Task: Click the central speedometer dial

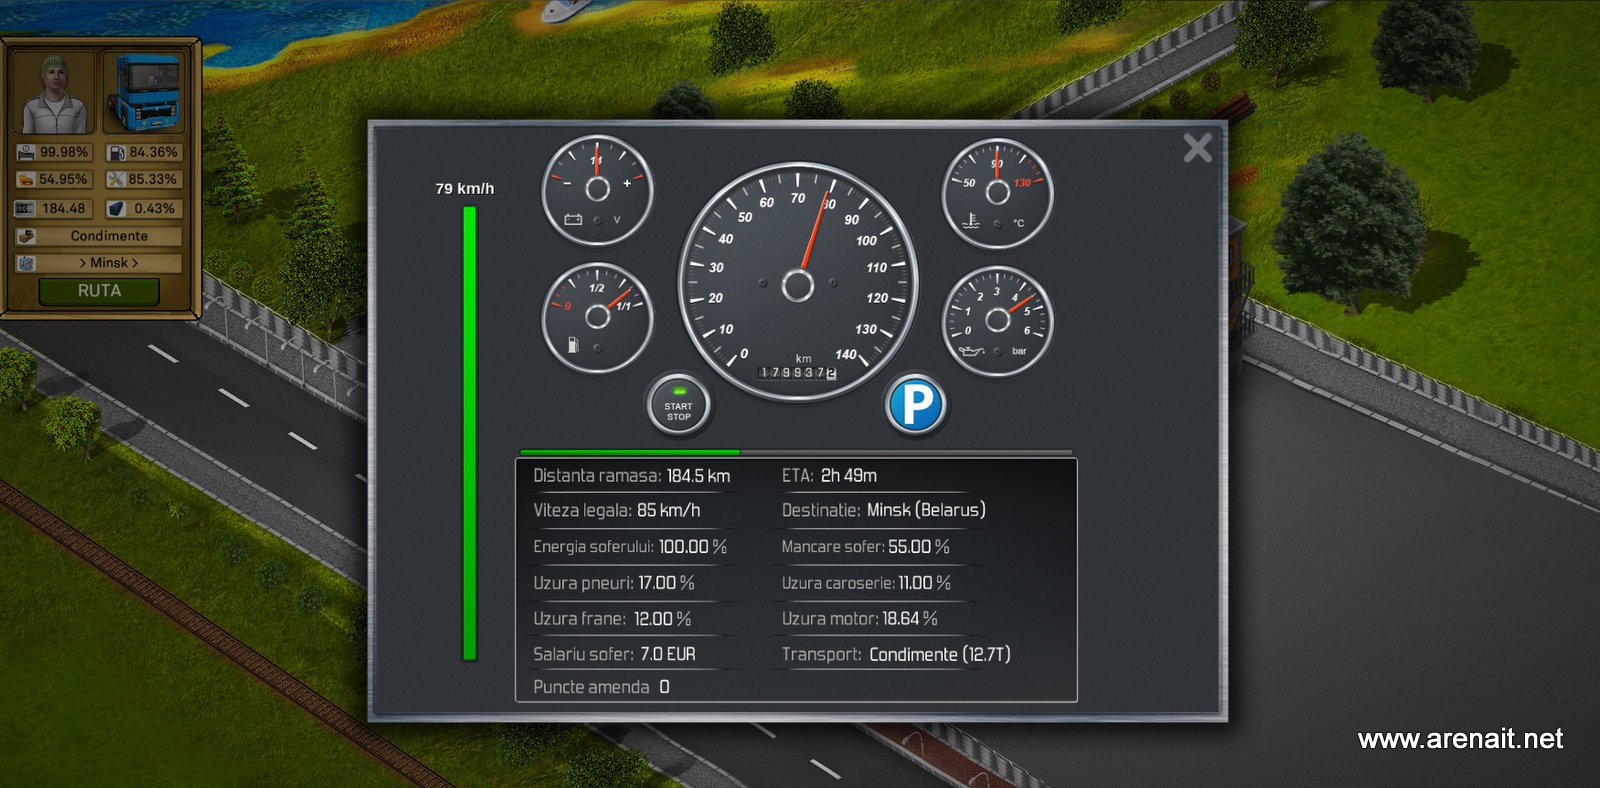Action: click(797, 283)
